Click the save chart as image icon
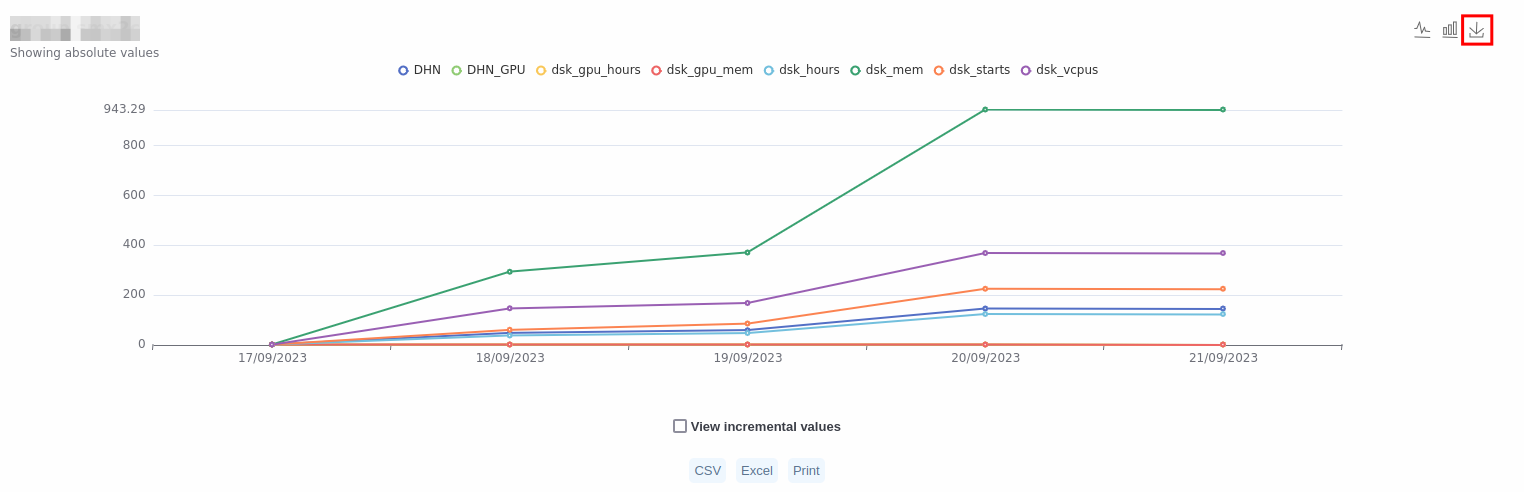The height and width of the screenshot is (492, 1524). click(1476, 30)
